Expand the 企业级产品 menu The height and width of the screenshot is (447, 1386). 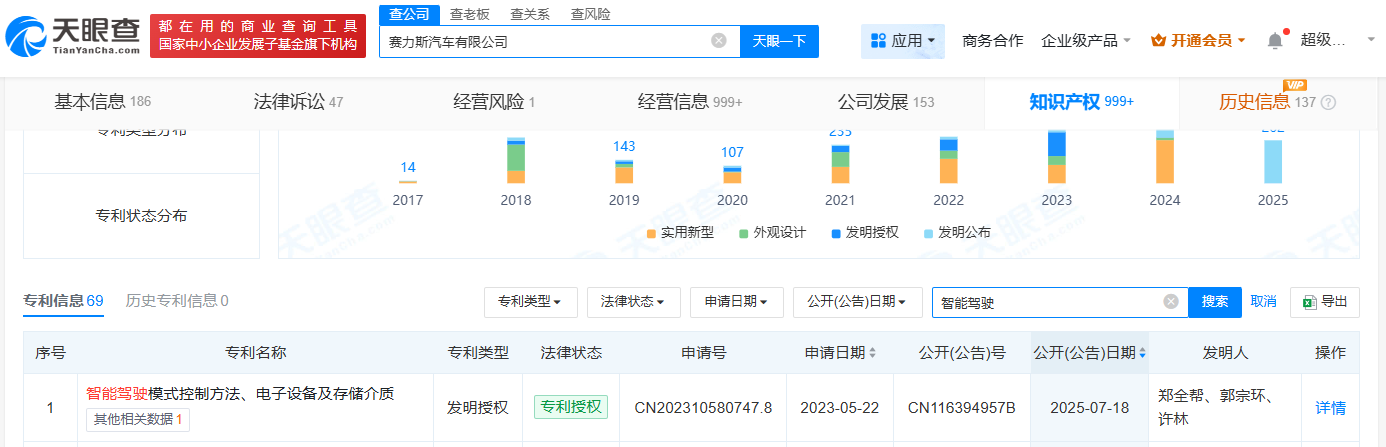point(1086,41)
